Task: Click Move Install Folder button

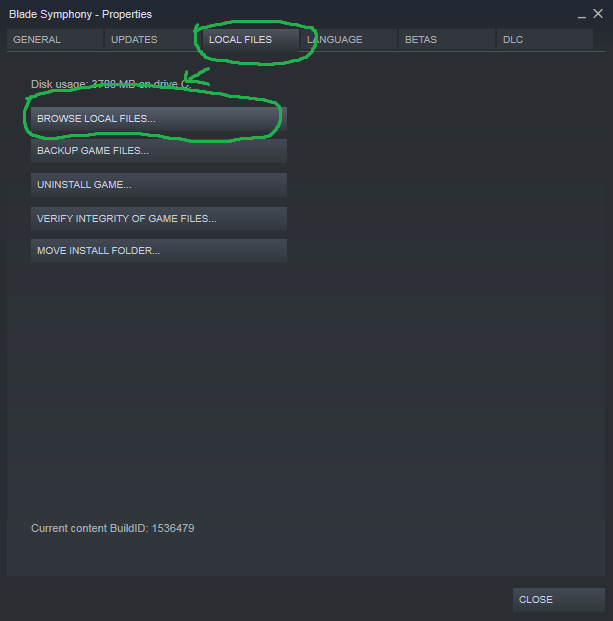Action: click(x=159, y=251)
